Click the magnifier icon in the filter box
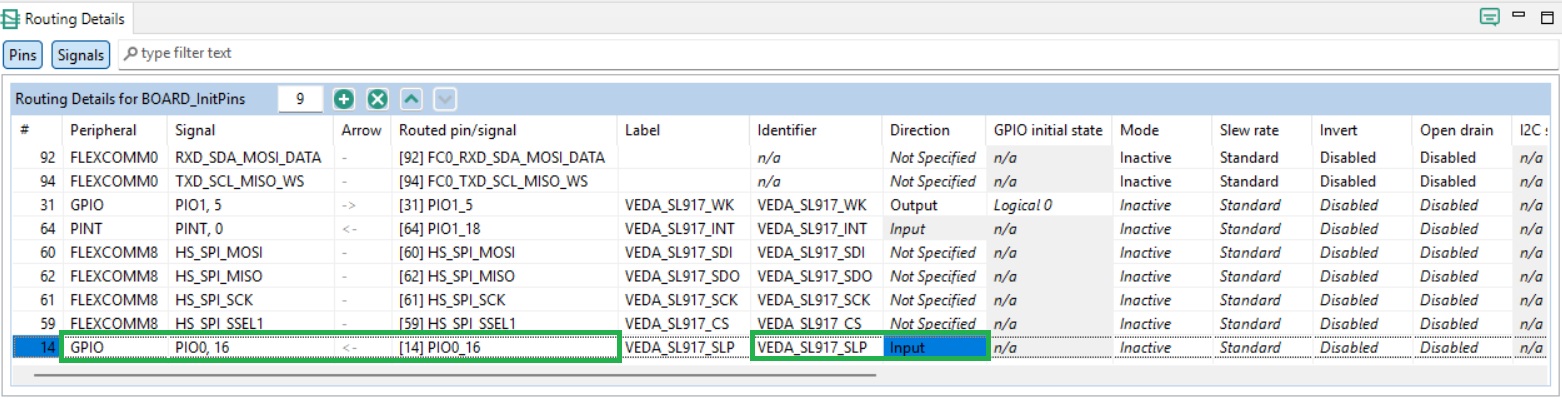The width and height of the screenshot is (1562, 399). pyautogui.click(x=130, y=54)
